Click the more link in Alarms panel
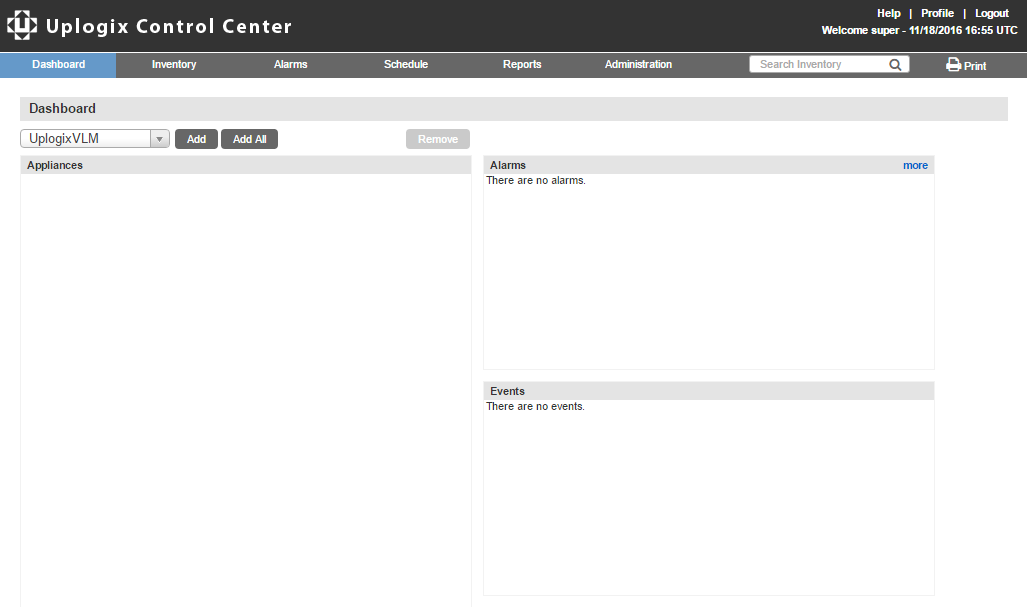The image size is (1027, 607). [915, 165]
